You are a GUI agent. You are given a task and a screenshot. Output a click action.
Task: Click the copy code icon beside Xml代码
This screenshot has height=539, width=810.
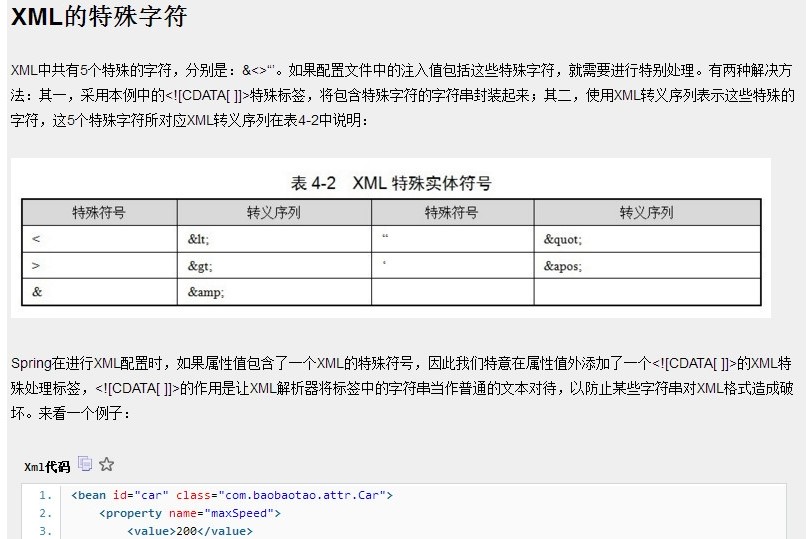click(x=85, y=464)
